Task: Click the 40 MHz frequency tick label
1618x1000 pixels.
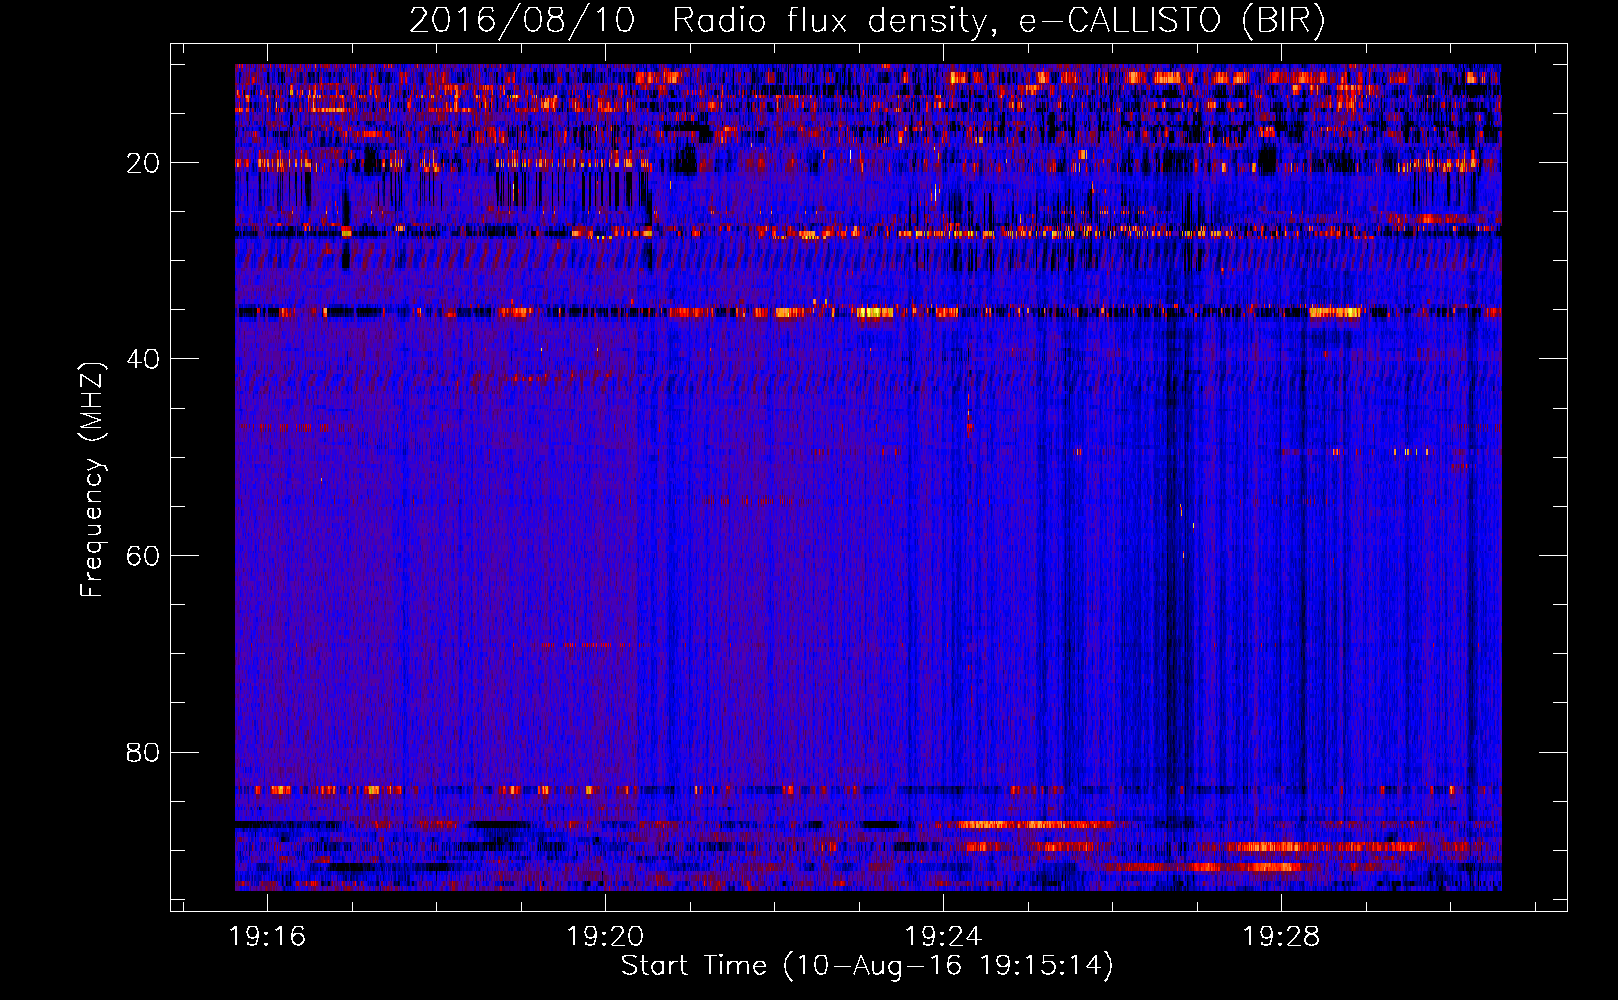Action: 144,359
